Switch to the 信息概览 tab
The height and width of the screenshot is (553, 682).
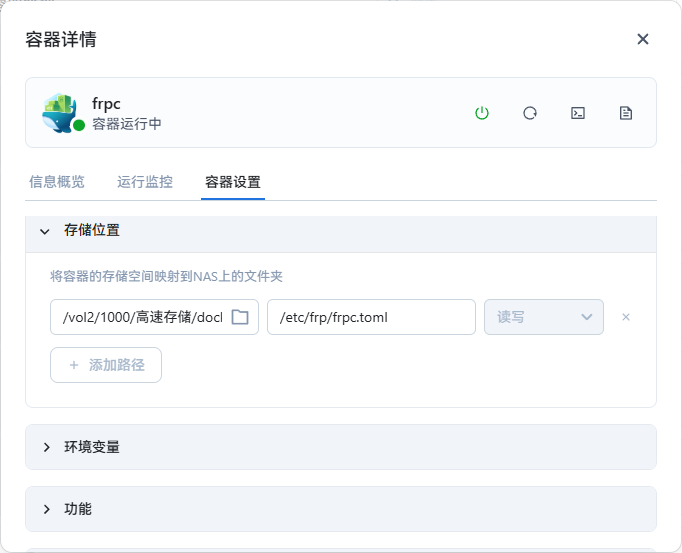pos(57,182)
